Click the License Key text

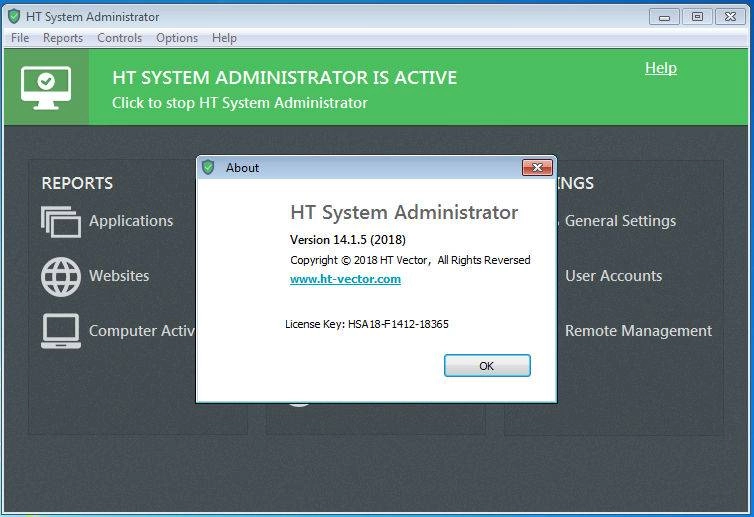click(x=366, y=324)
